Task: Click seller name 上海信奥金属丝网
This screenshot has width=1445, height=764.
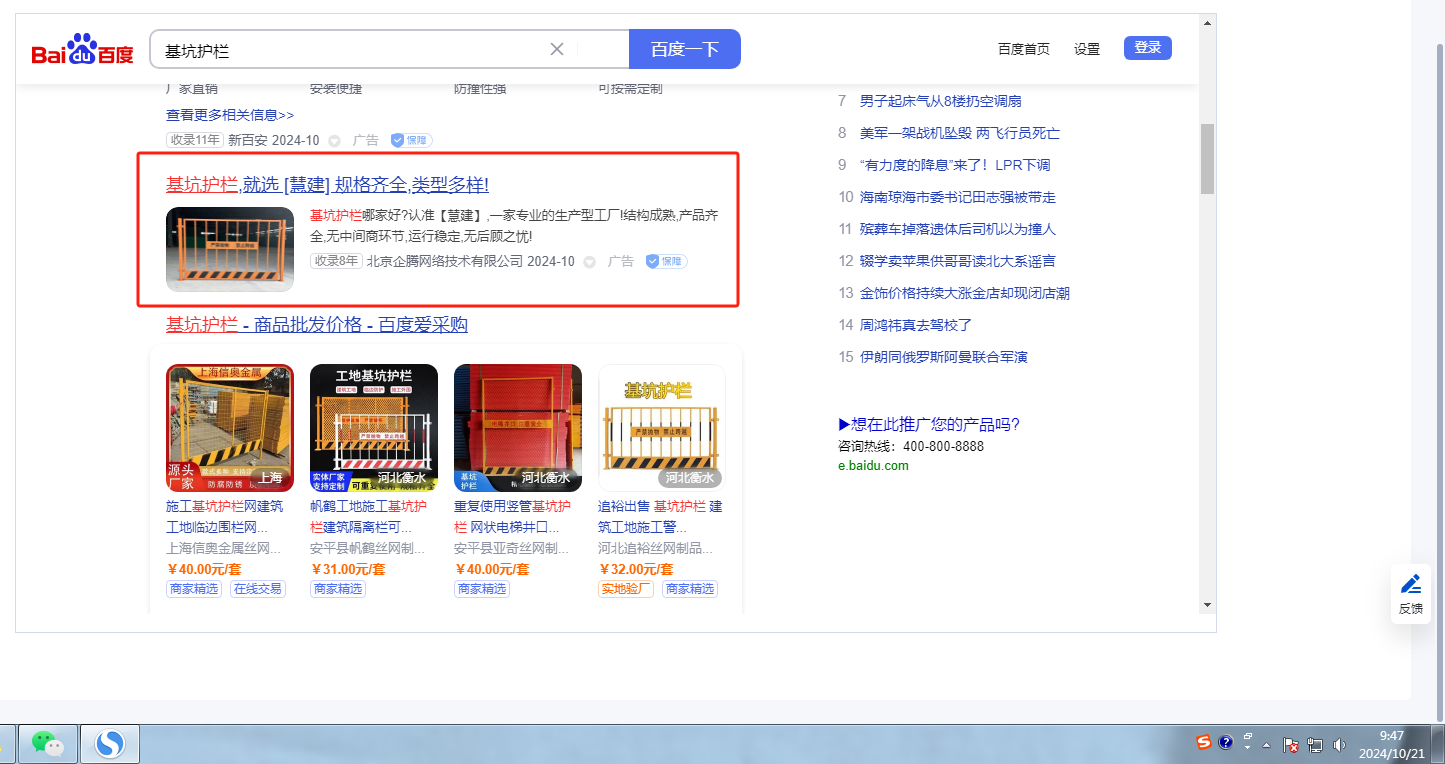Action: tap(224, 549)
